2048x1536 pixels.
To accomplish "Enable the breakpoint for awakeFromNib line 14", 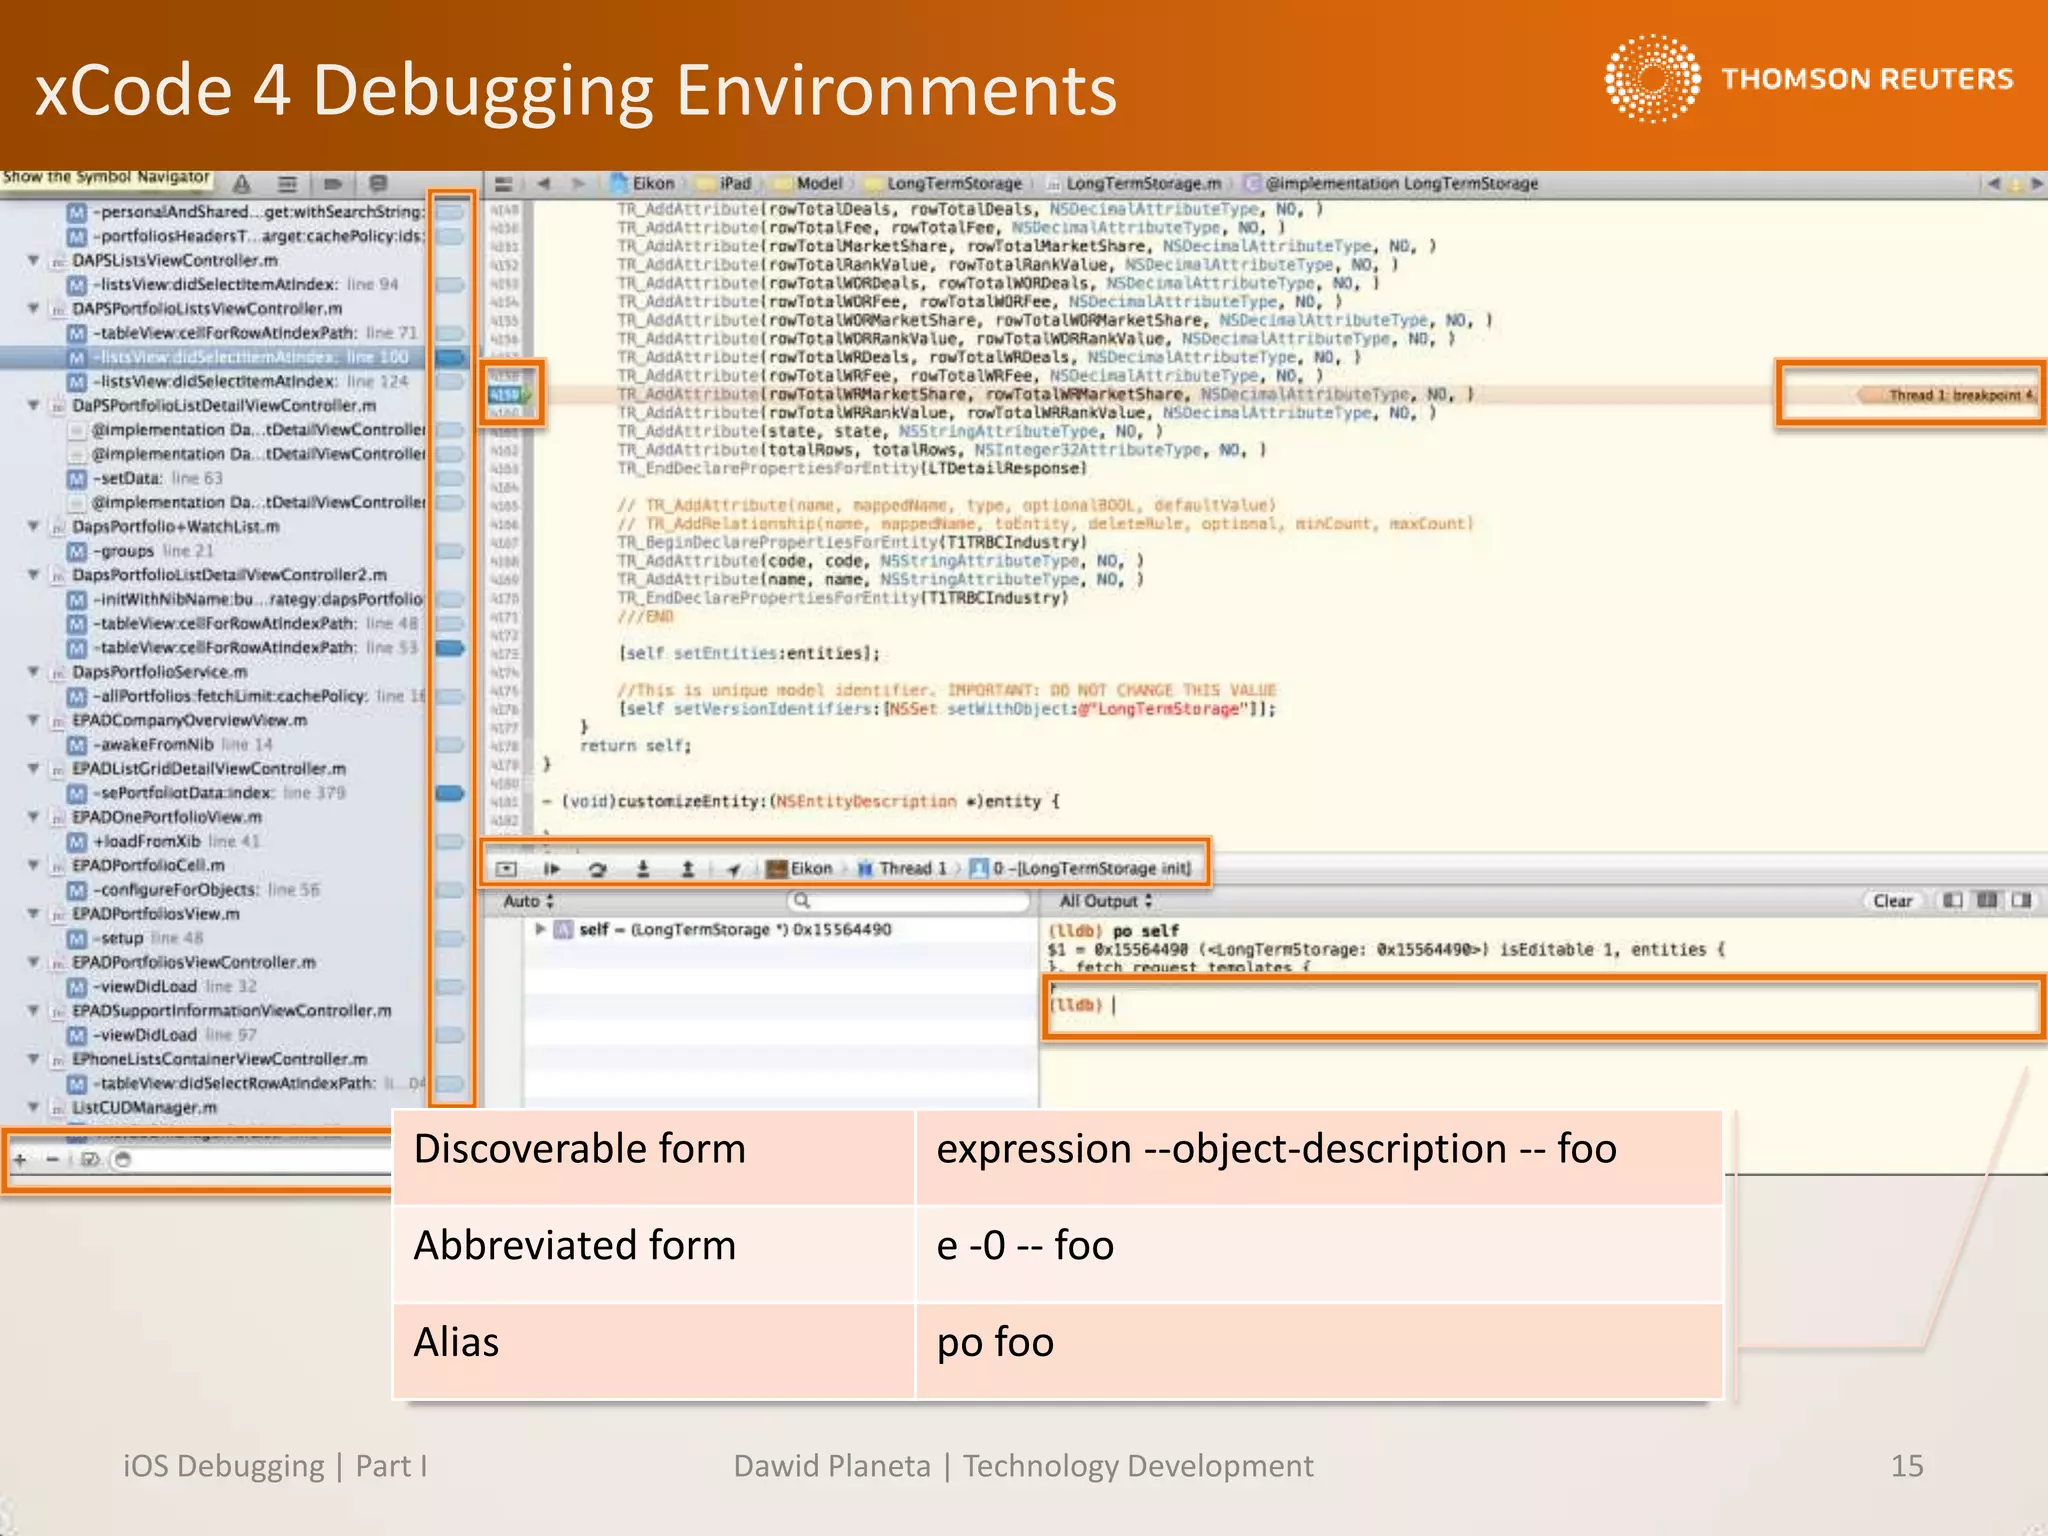I will (x=451, y=745).
